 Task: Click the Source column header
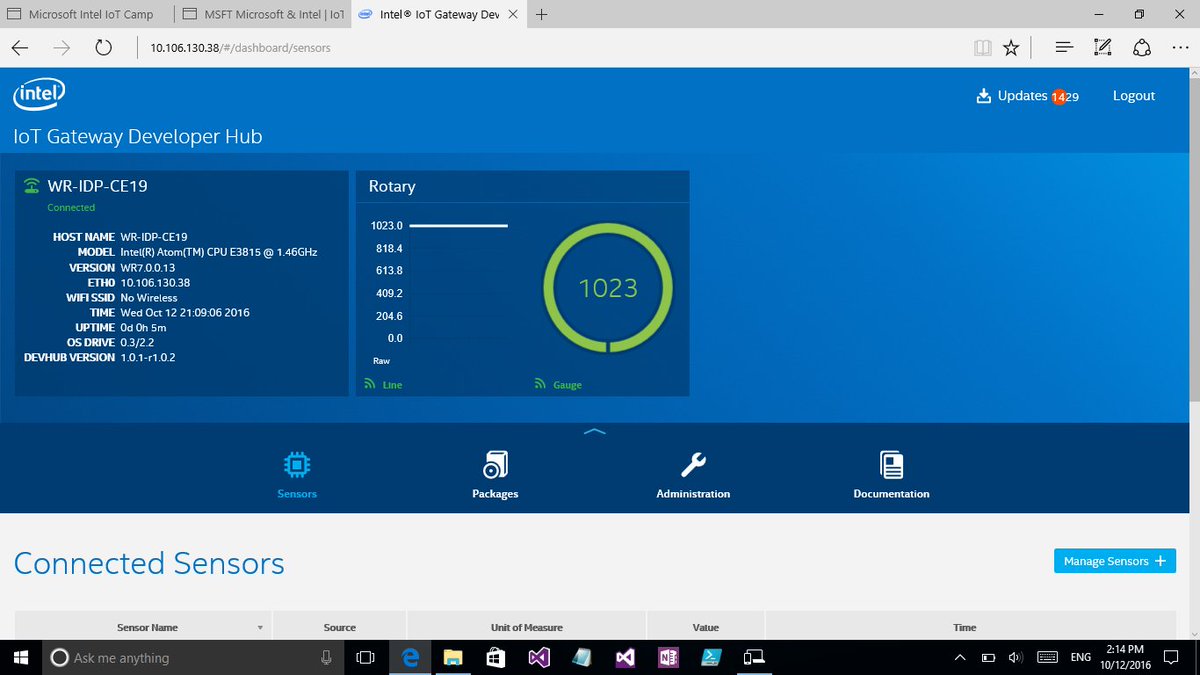point(340,628)
